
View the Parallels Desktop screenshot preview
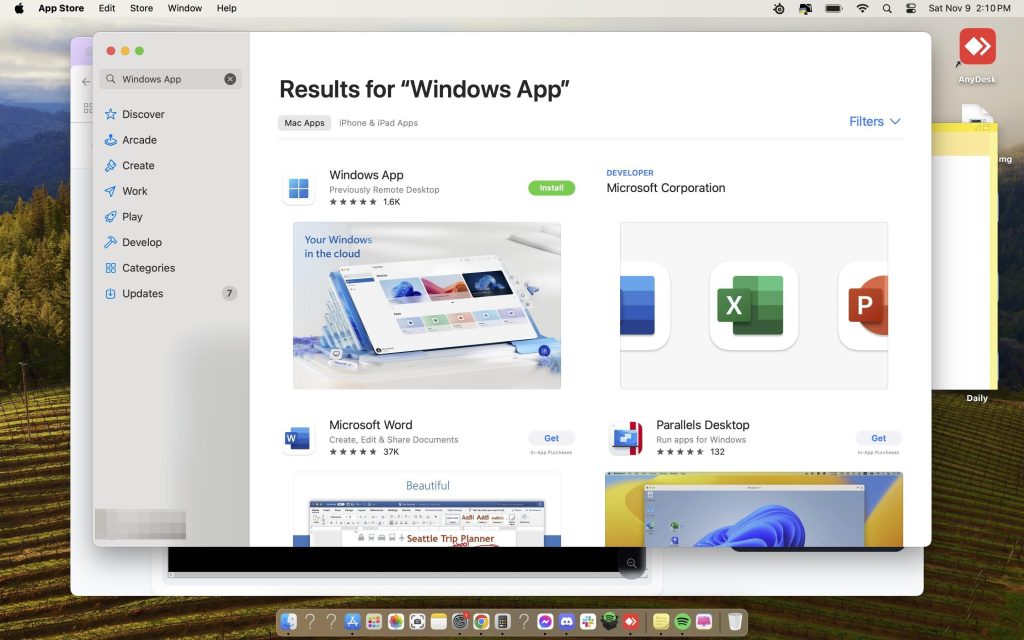[754, 509]
